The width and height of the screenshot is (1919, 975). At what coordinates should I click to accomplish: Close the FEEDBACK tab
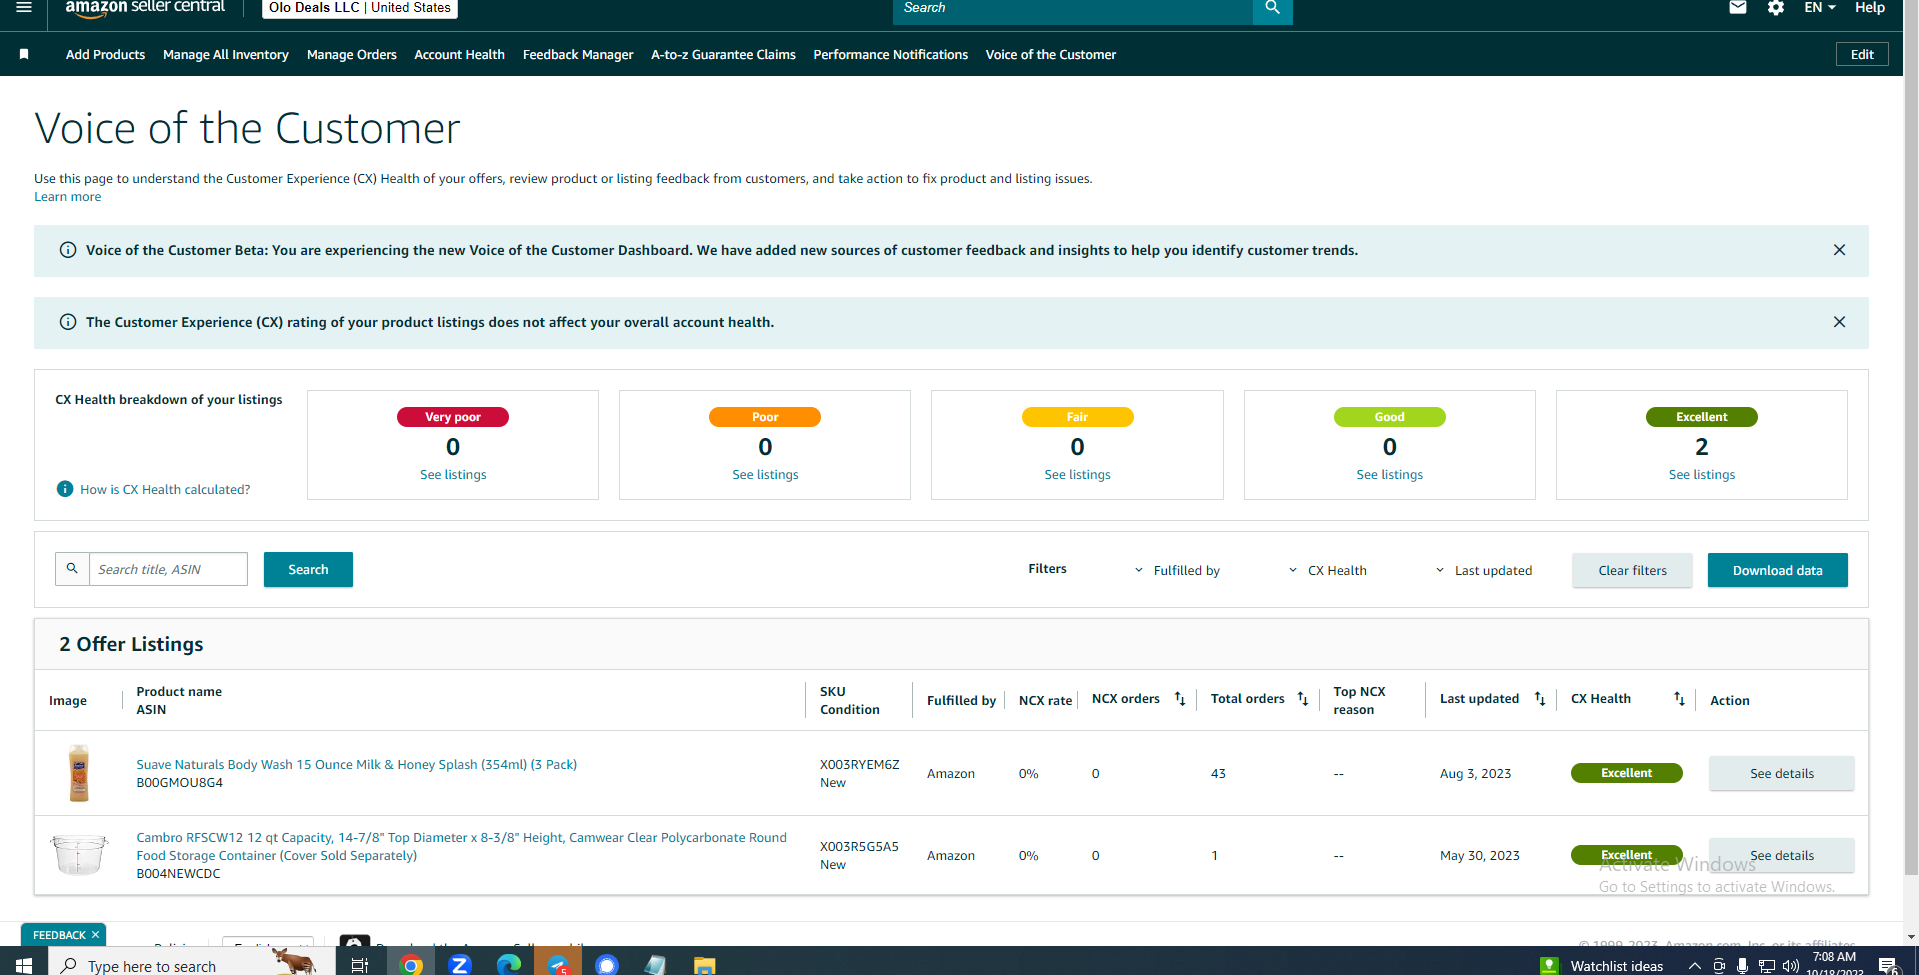tap(95, 935)
